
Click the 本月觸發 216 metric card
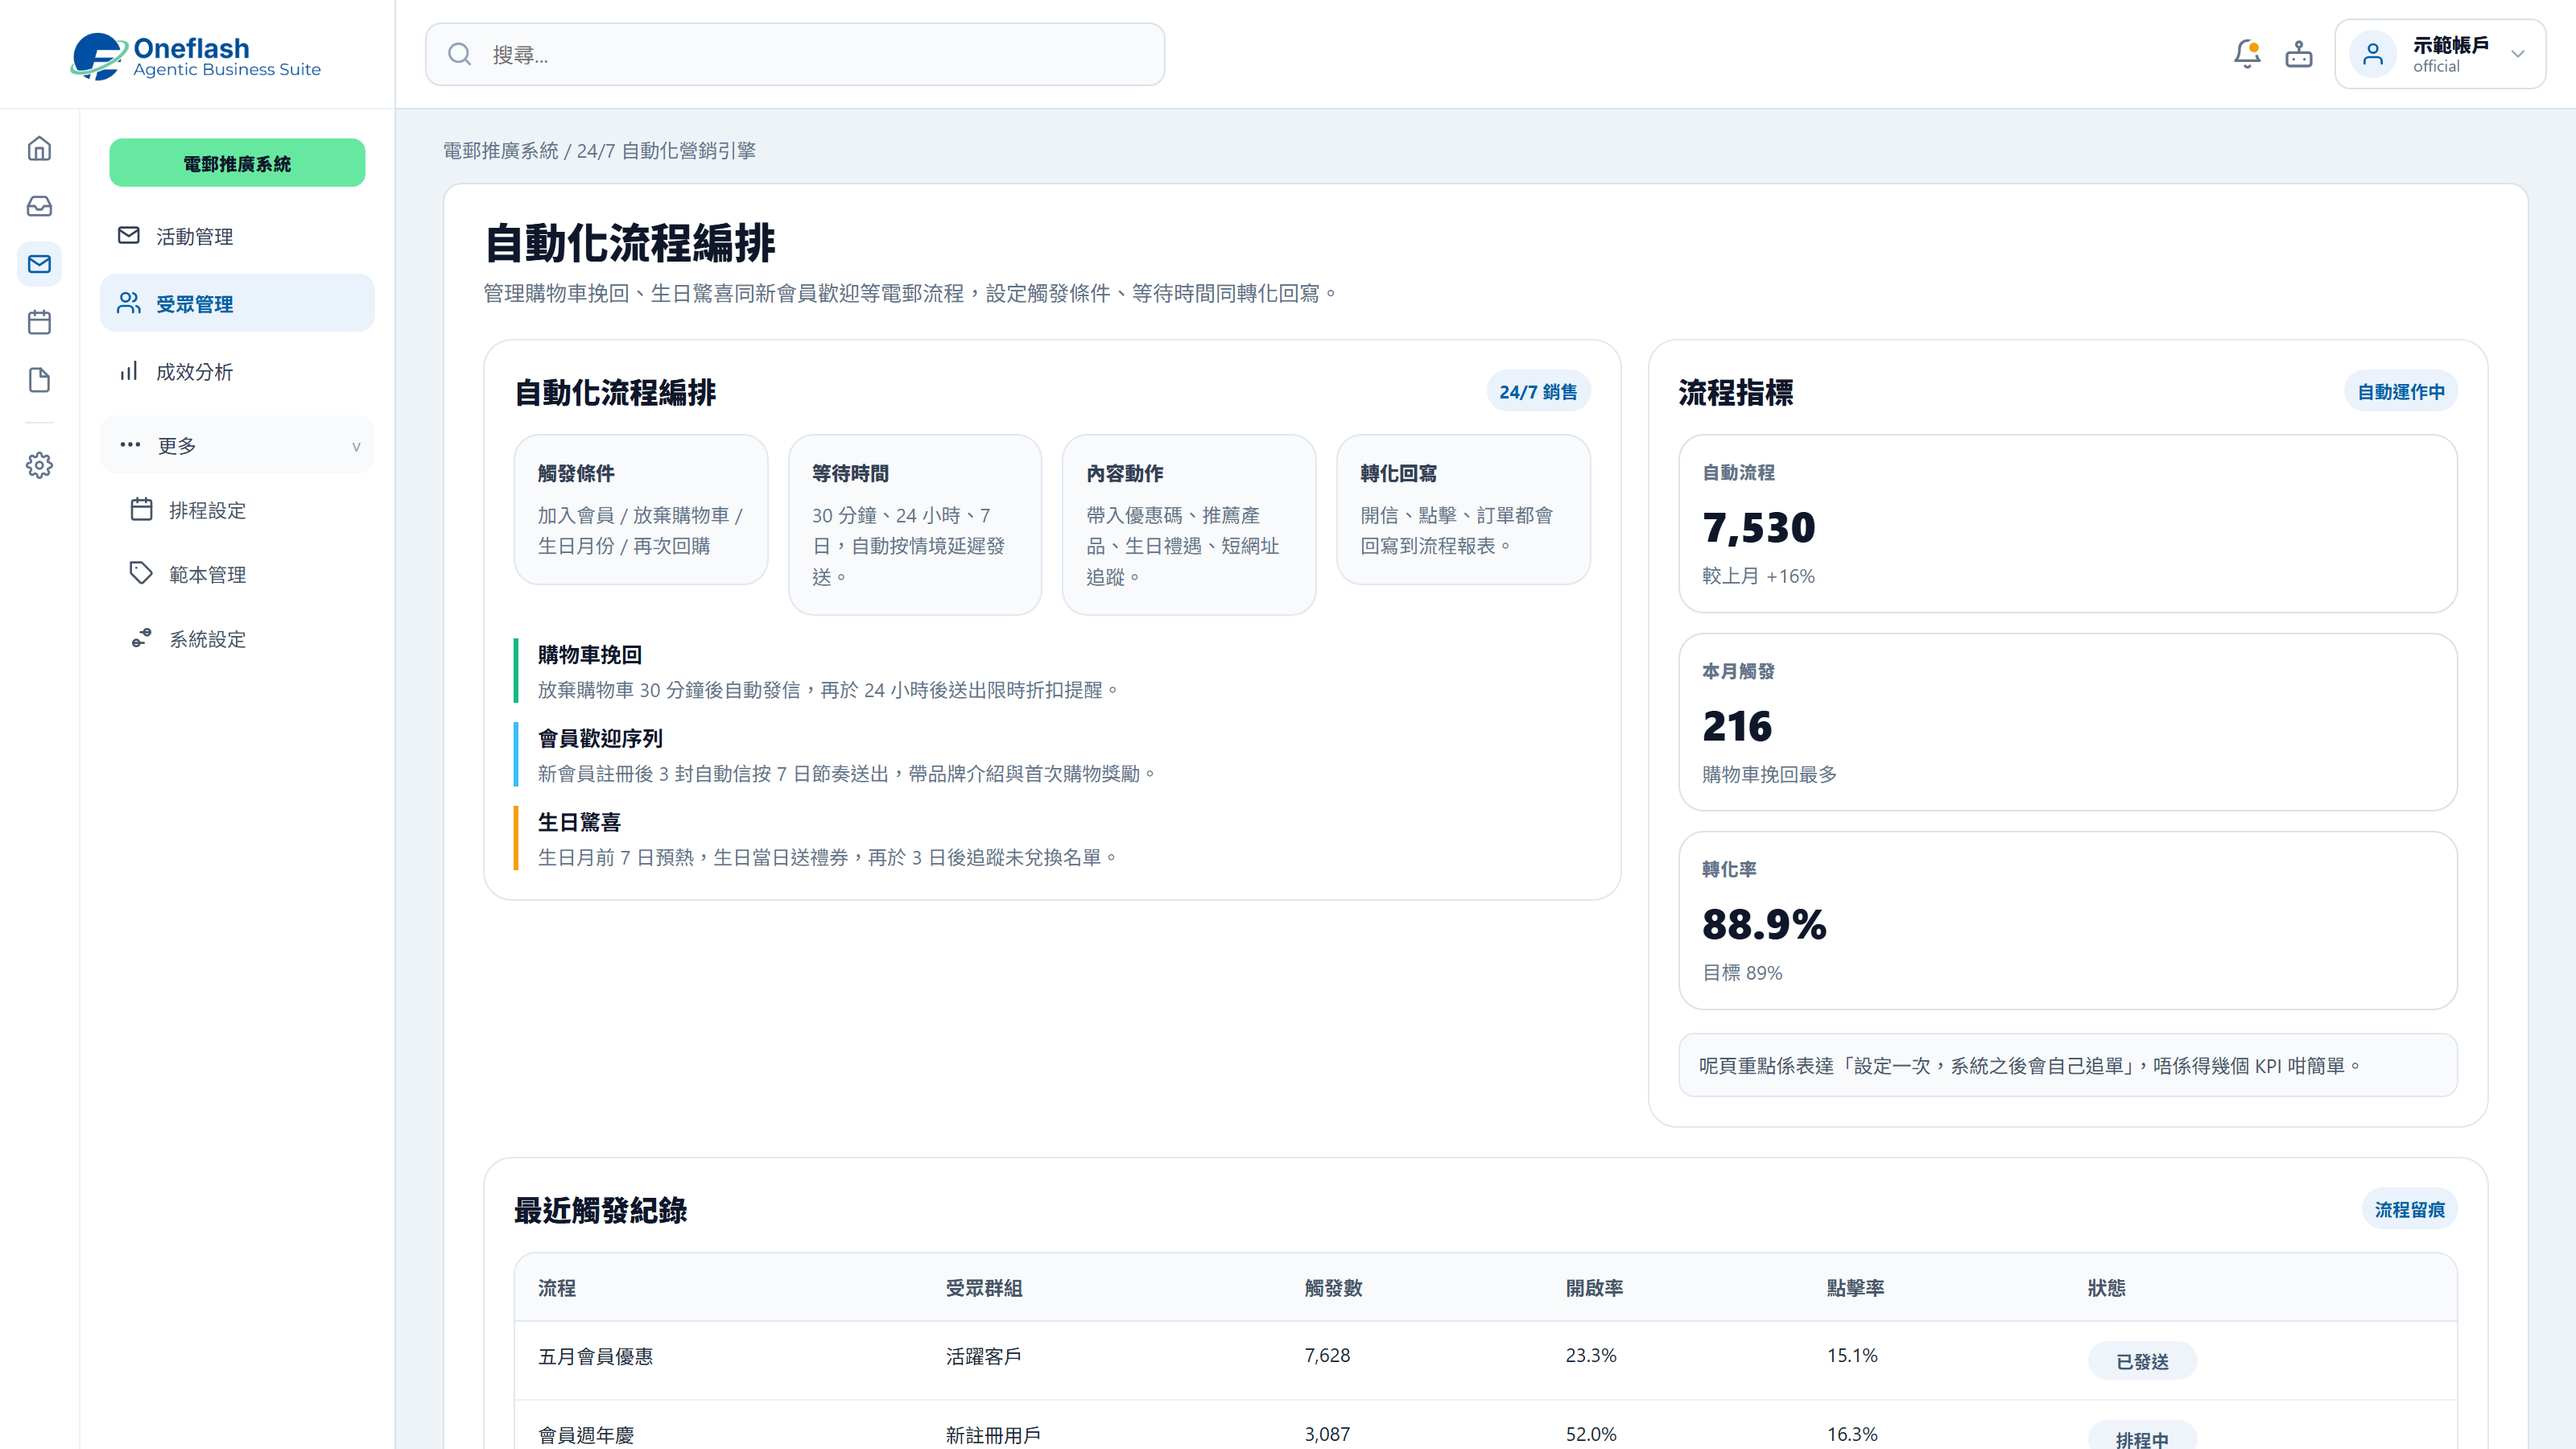[x=2067, y=722]
